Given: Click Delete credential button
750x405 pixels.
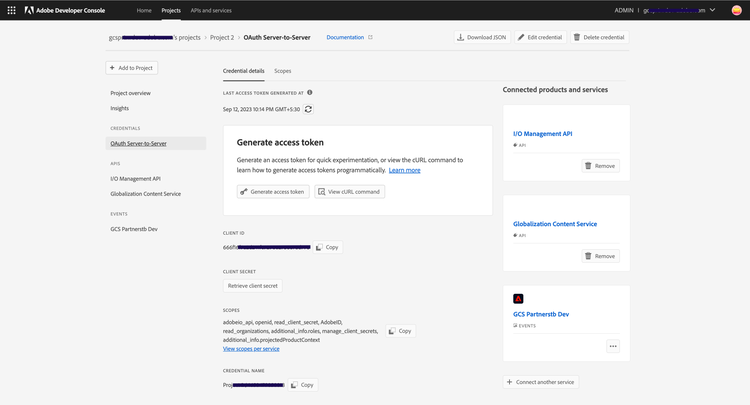Looking at the screenshot, I should tap(599, 37).
